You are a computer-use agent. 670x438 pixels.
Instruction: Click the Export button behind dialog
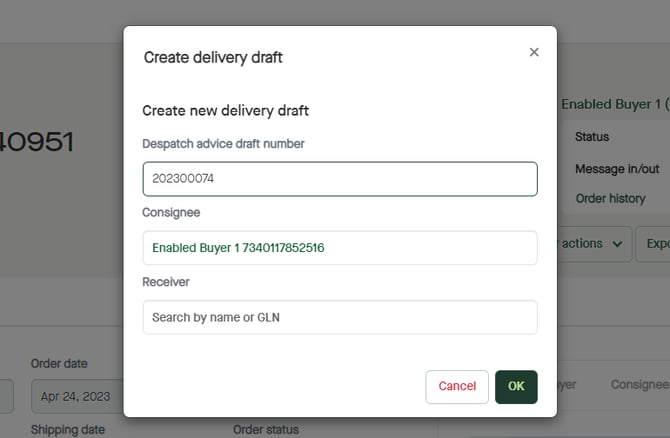click(x=656, y=243)
